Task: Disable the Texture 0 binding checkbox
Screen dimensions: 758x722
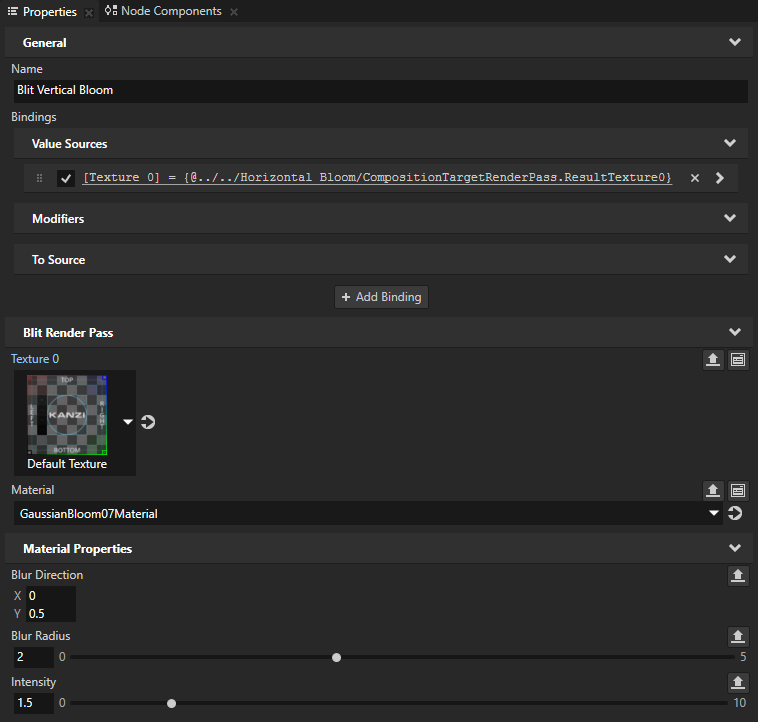Action: 66,178
